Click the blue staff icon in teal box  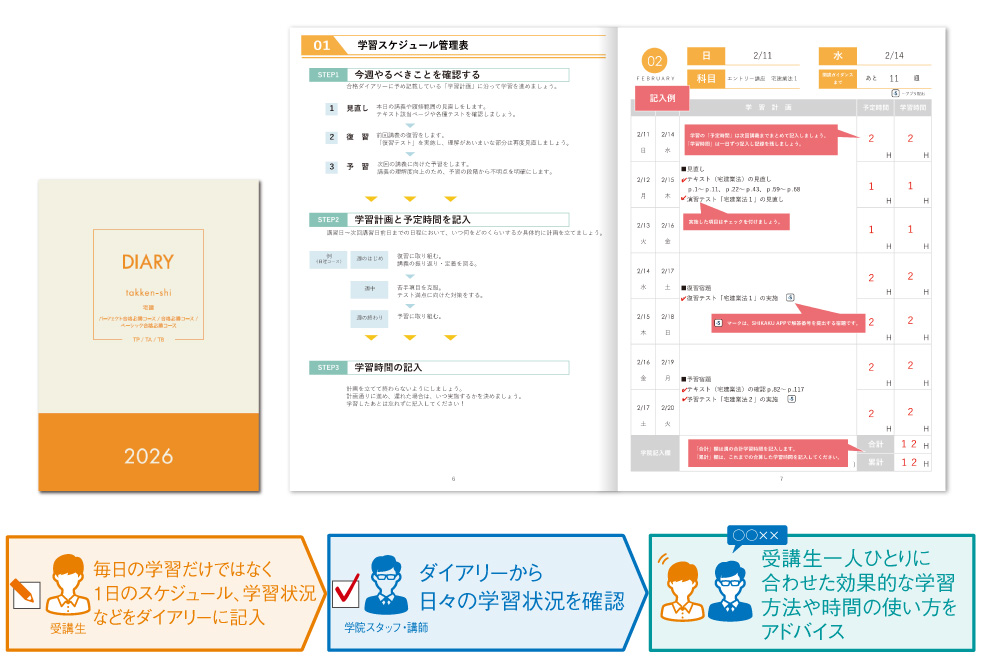point(730,591)
